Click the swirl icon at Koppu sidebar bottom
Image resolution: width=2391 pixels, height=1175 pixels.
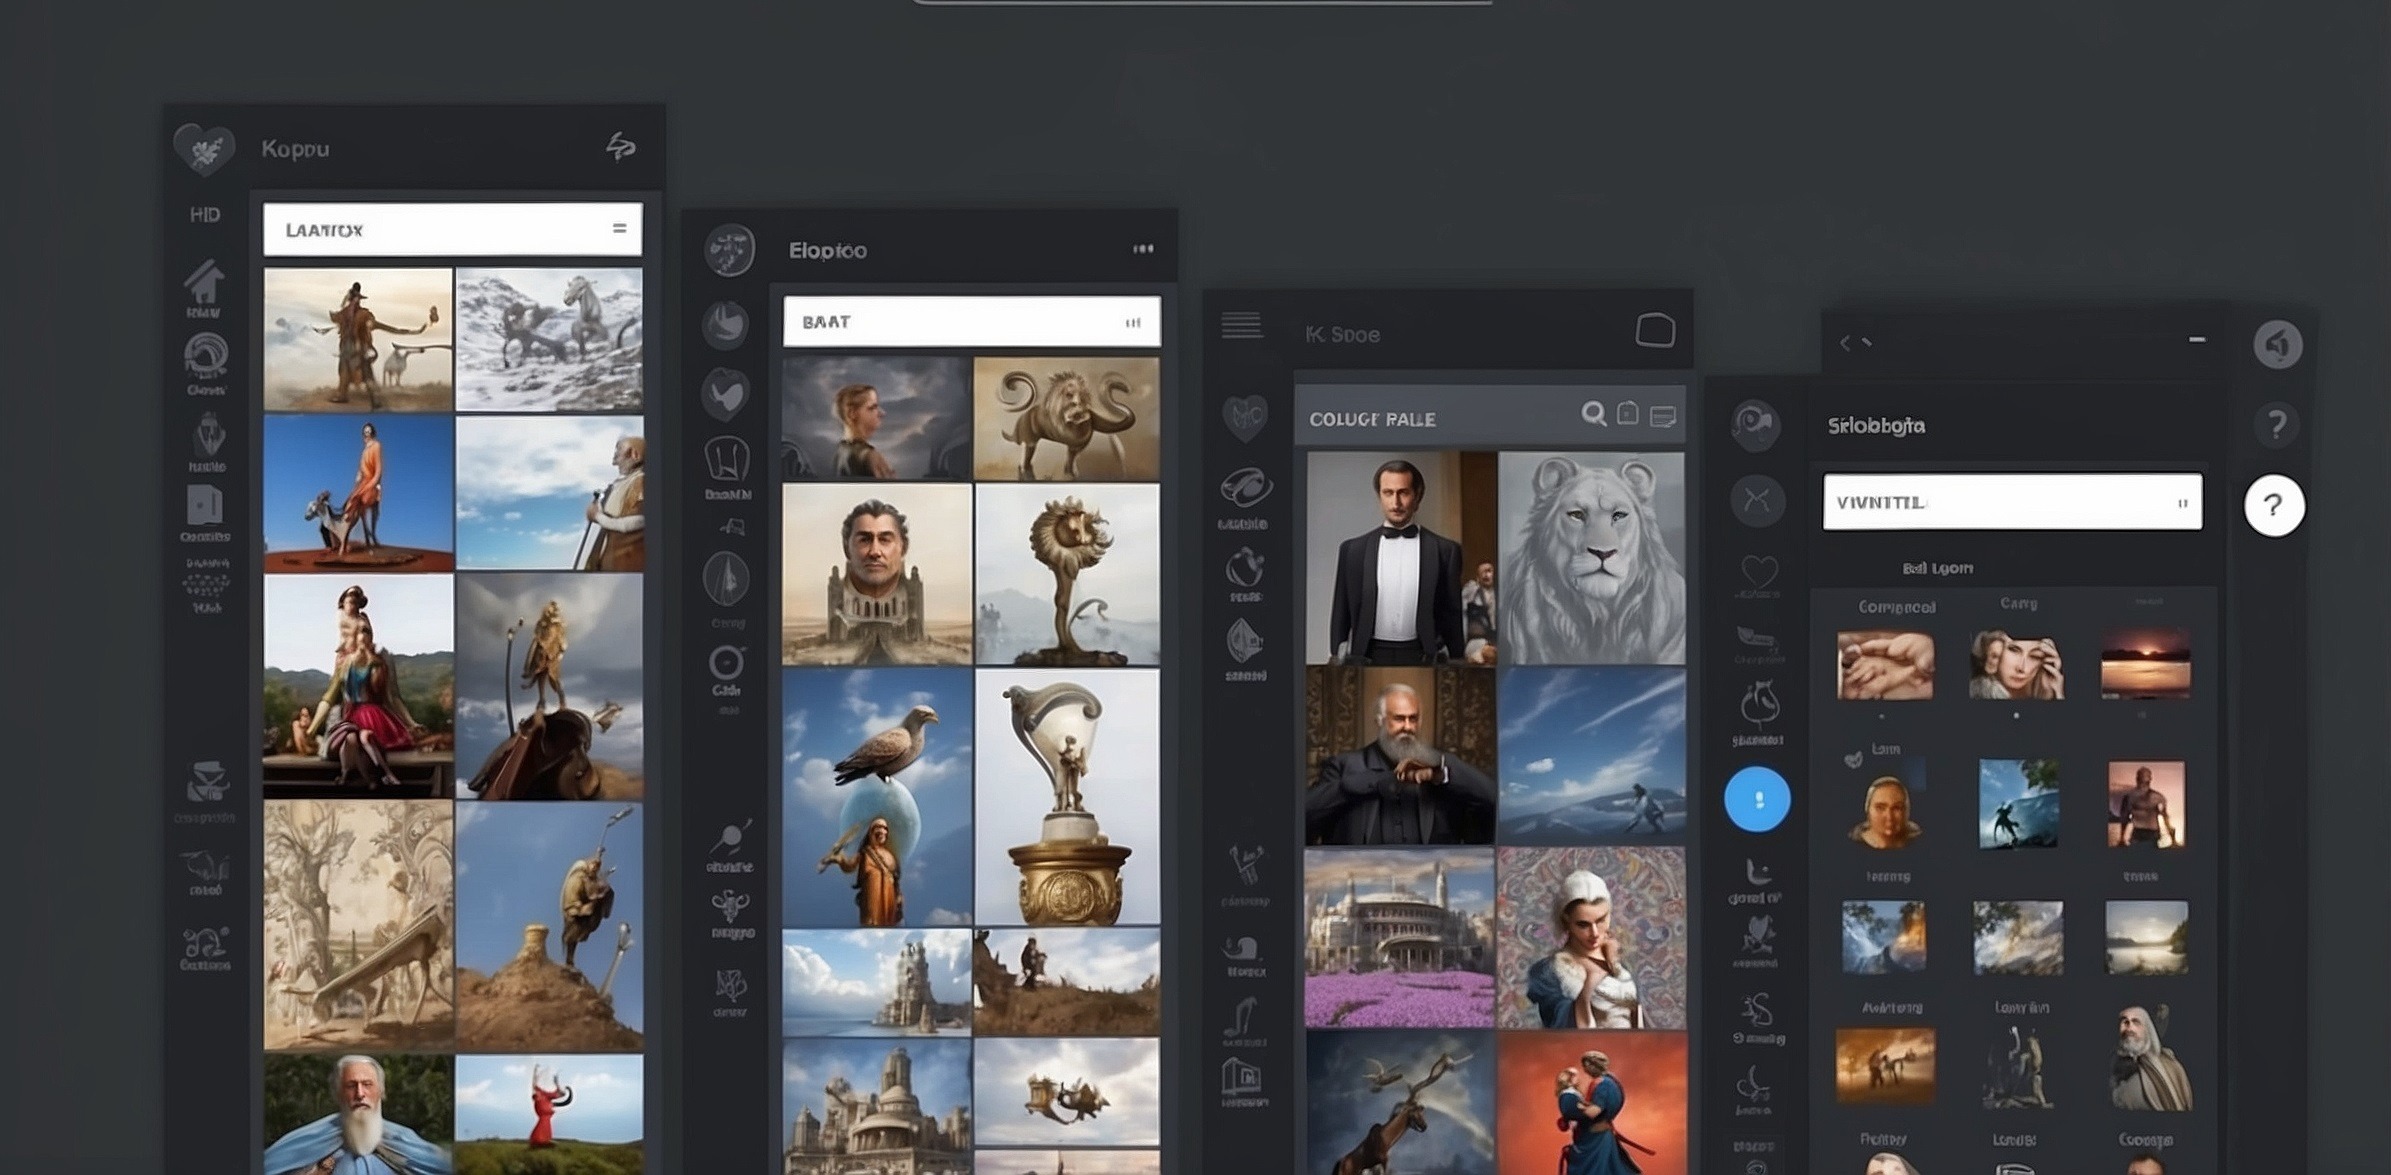205,942
